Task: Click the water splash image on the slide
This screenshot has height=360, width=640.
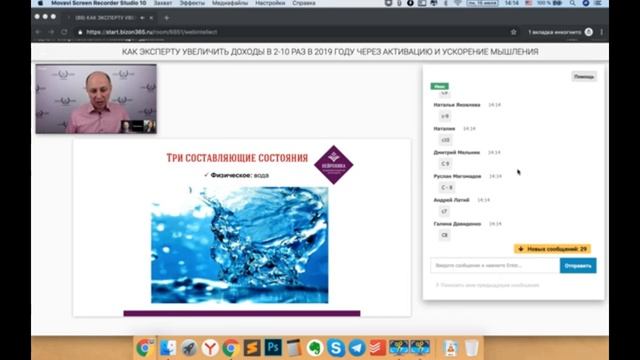Action: [240, 245]
